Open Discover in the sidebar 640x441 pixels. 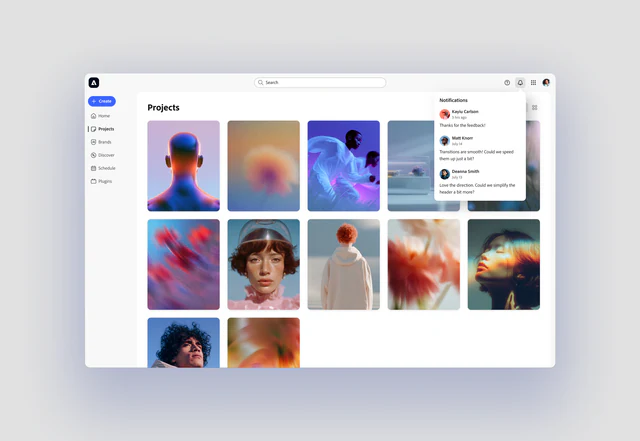102,155
